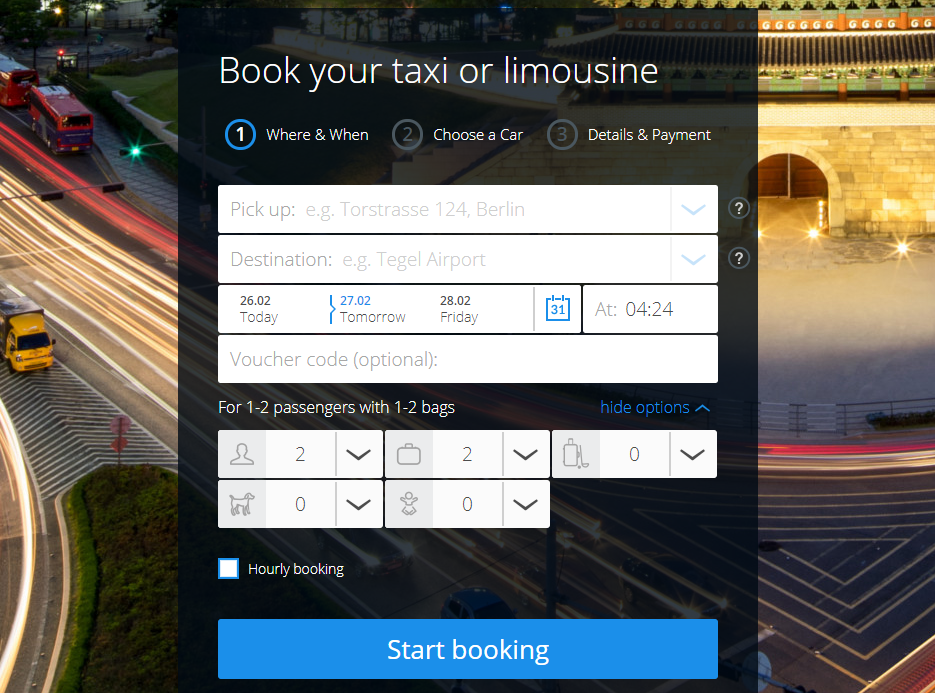
Task: Click the golf bag value 0
Action: click(634, 454)
